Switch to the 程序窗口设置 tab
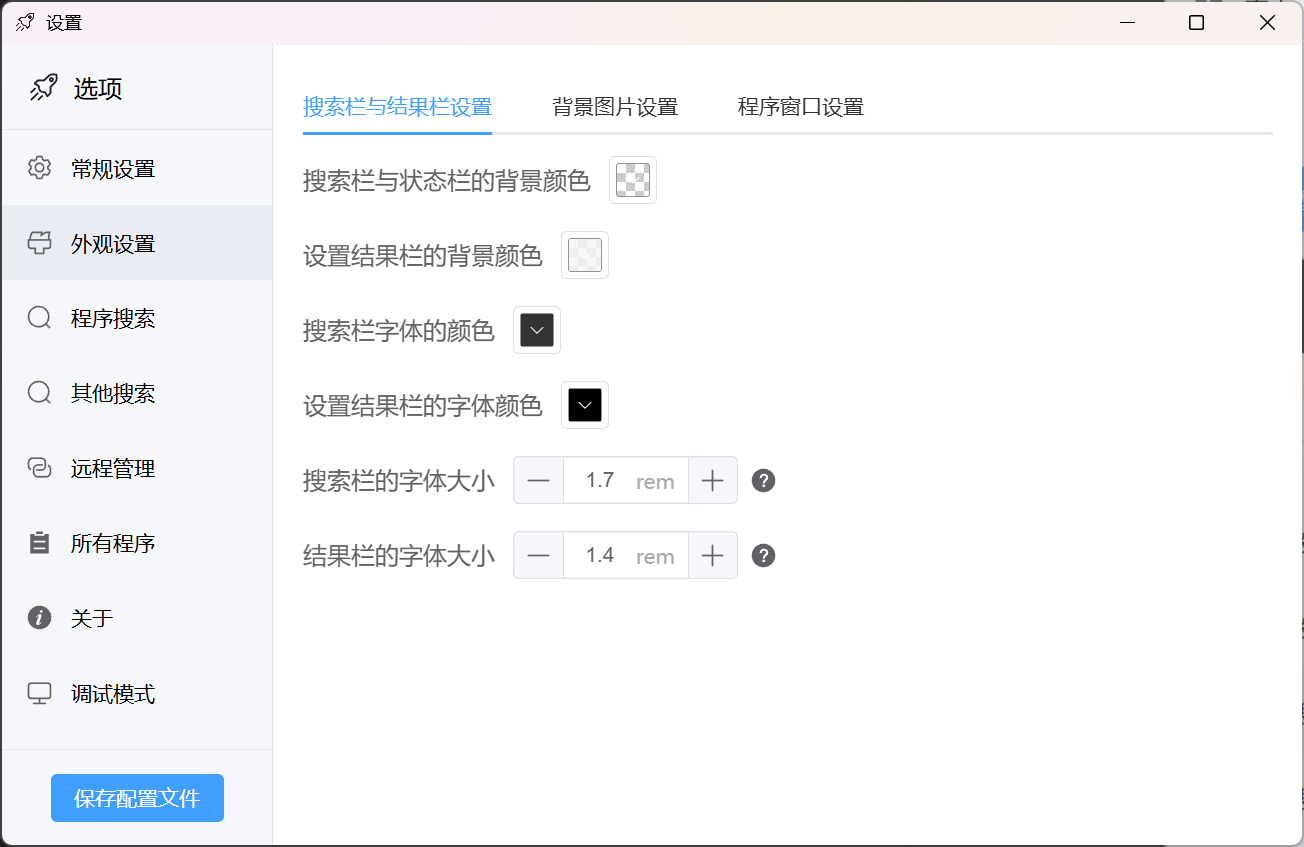This screenshot has width=1304, height=847. (800, 107)
